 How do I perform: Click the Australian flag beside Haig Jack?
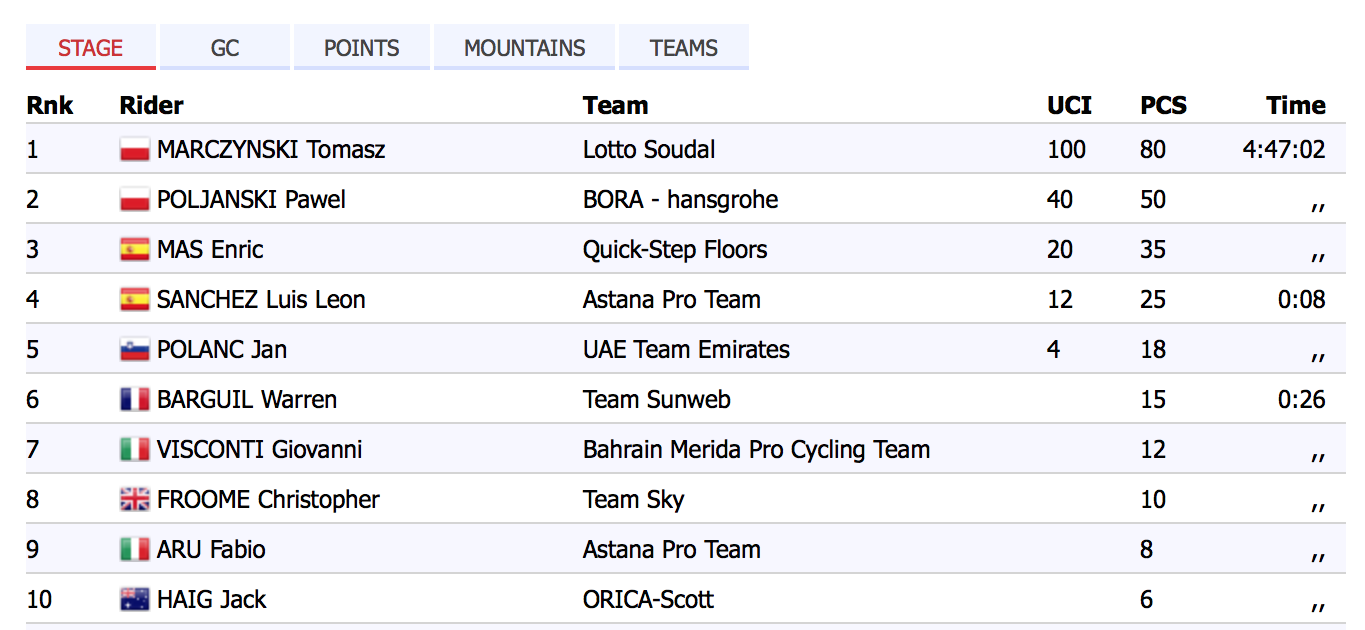point(134,600)
